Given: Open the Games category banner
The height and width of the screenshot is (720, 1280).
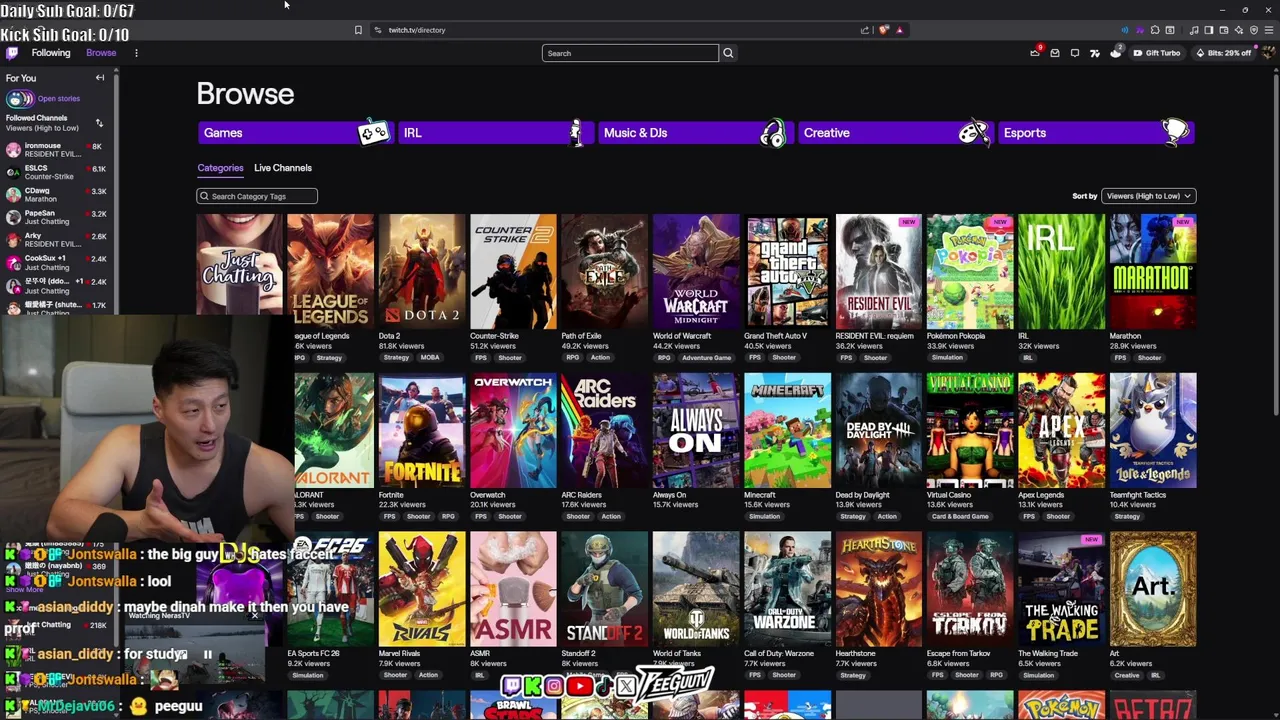Looking at the screenshot, I should point(295,132).
